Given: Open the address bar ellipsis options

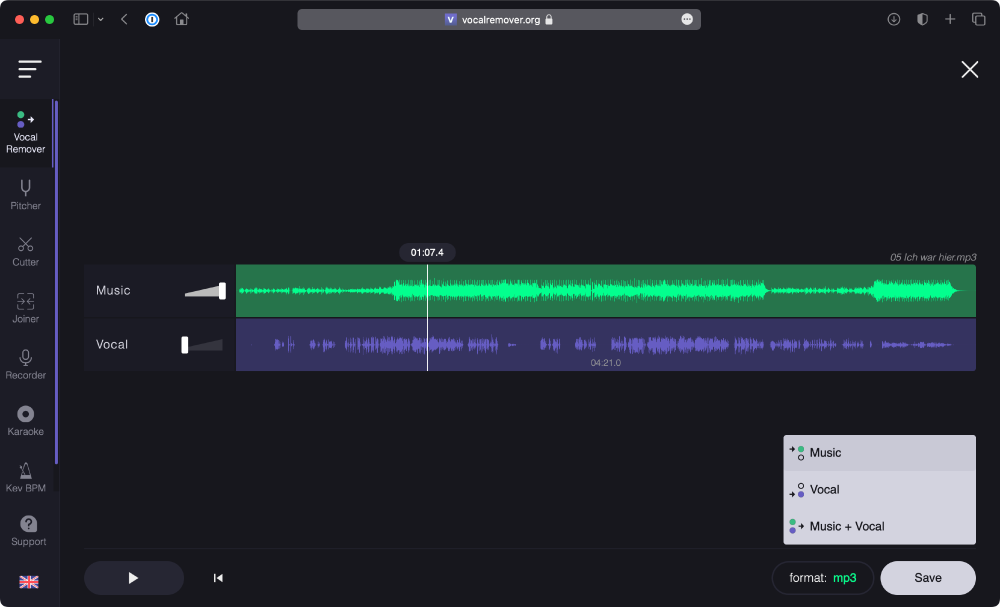Looking at the screenshot, I should pyautogui.click(x=687, y=20).
